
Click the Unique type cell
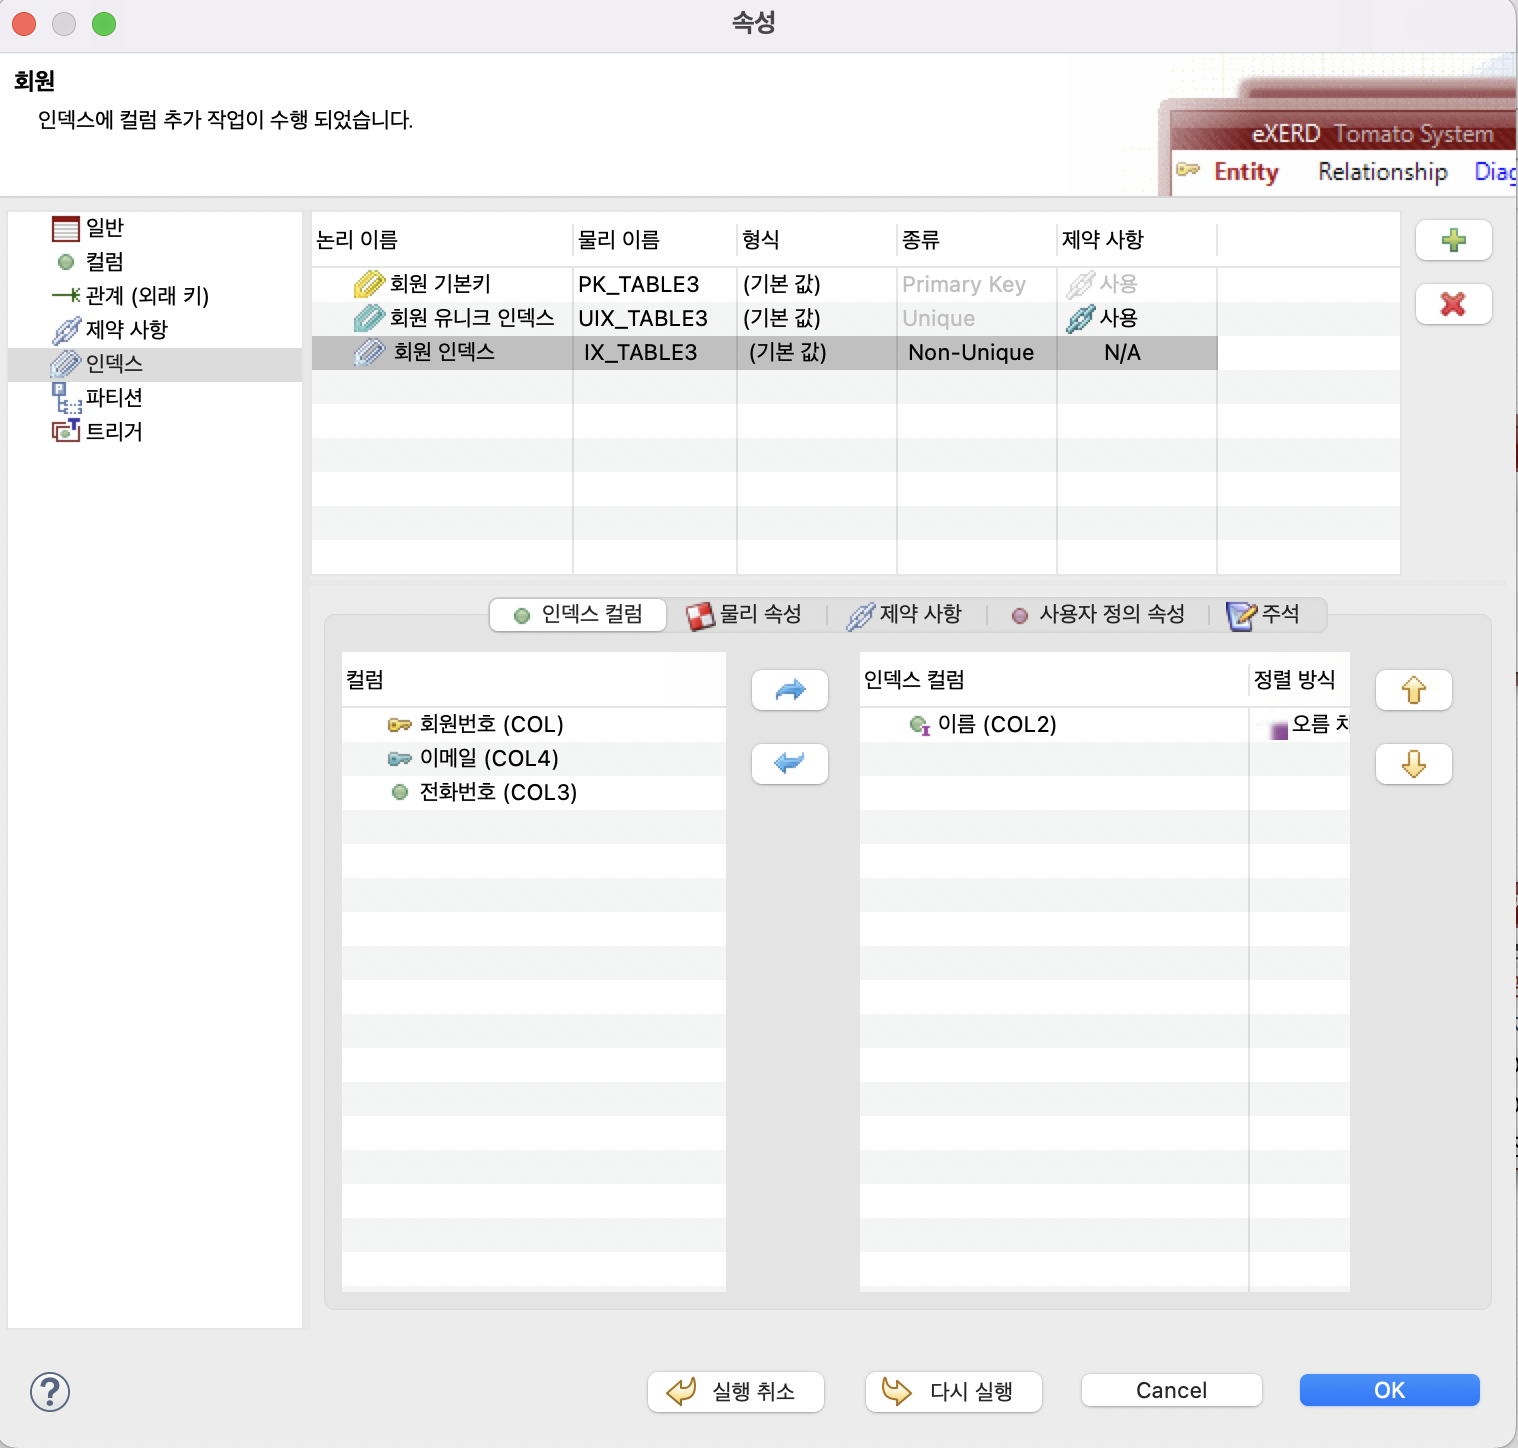(977, 319)
